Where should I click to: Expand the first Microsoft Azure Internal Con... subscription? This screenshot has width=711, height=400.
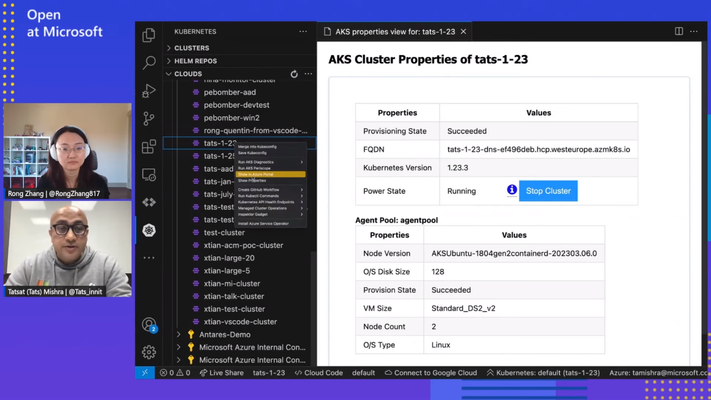[x=178, y=347]
